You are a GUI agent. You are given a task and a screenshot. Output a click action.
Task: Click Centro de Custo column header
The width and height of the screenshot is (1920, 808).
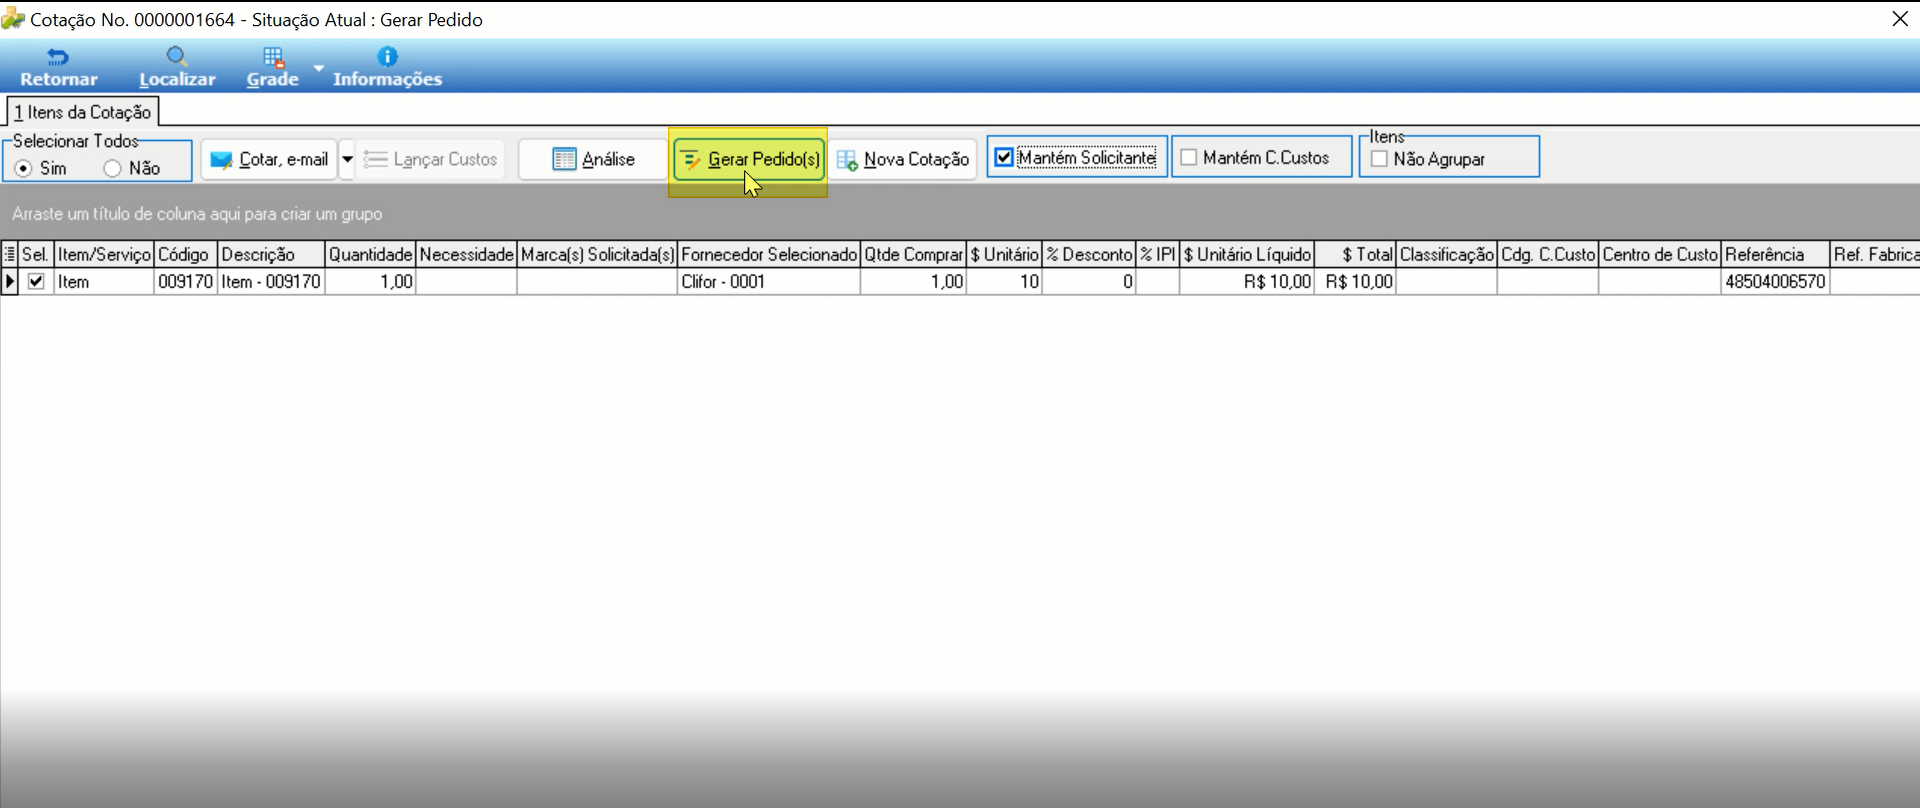1660,255
